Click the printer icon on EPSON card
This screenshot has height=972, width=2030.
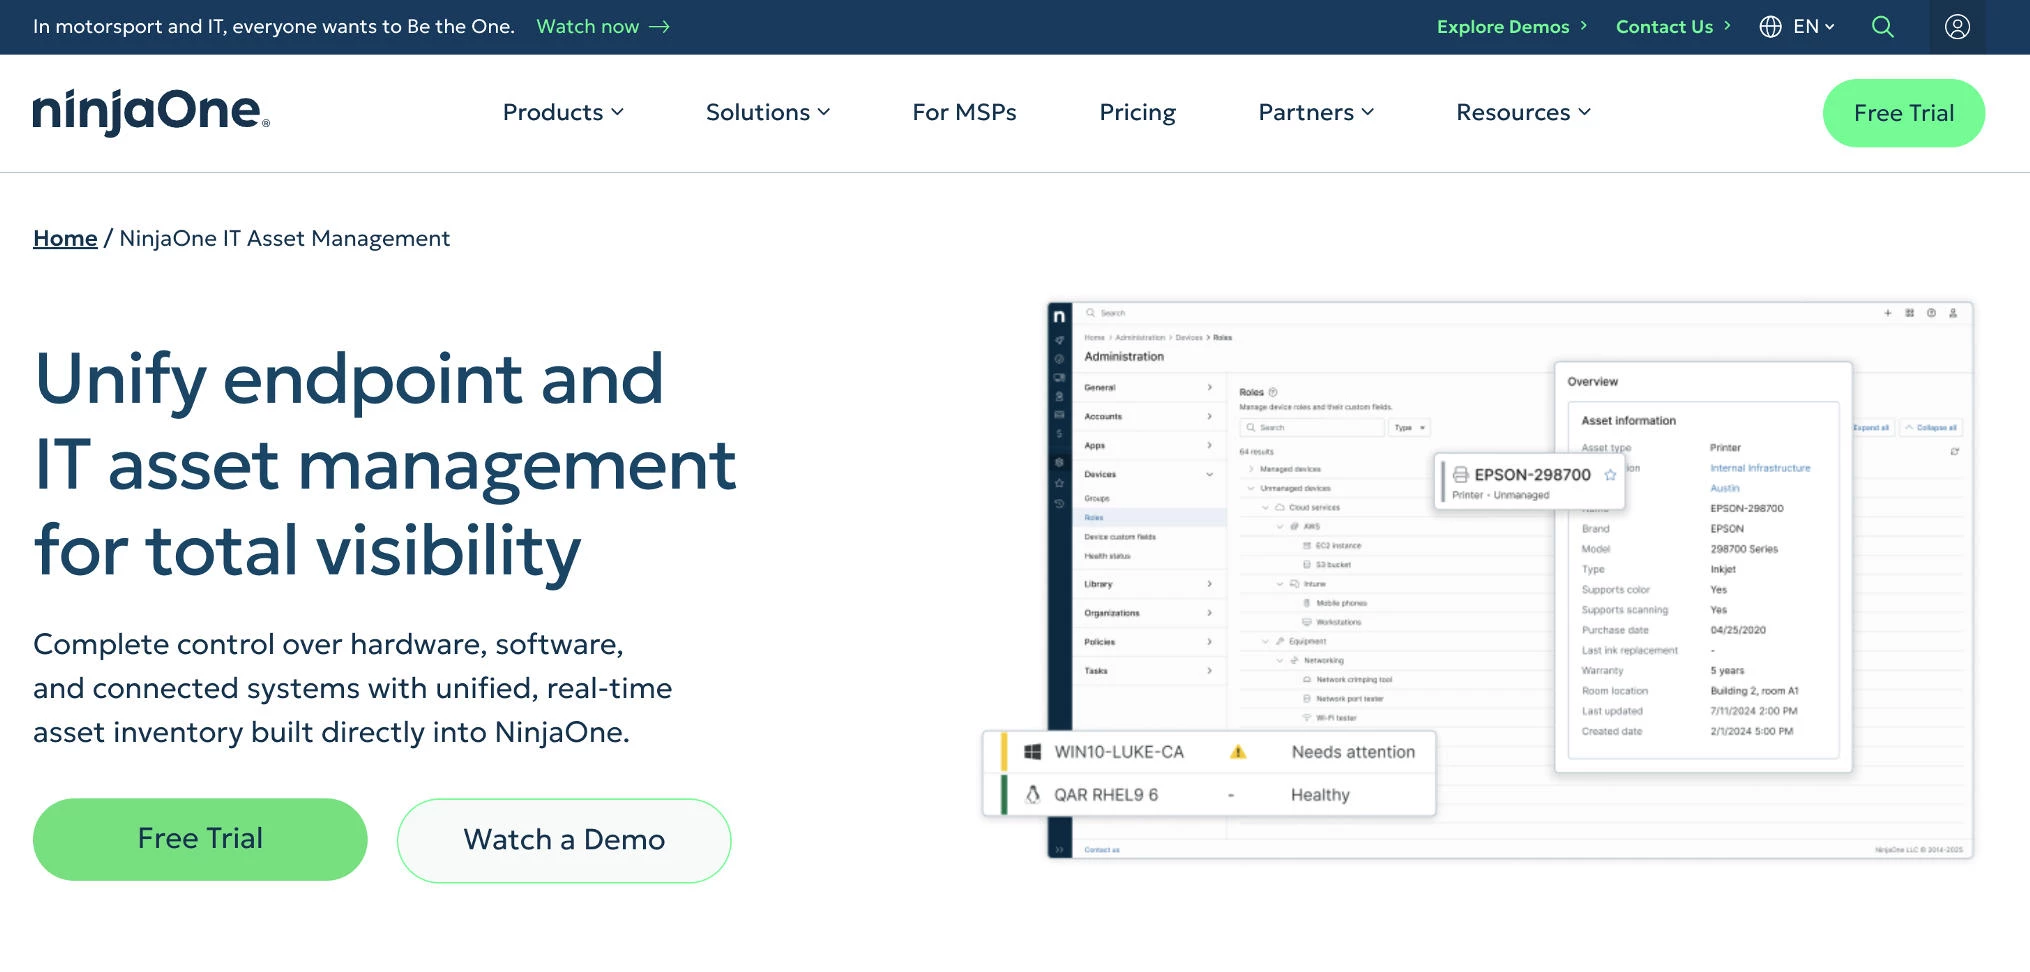(x=1460, y=475)
